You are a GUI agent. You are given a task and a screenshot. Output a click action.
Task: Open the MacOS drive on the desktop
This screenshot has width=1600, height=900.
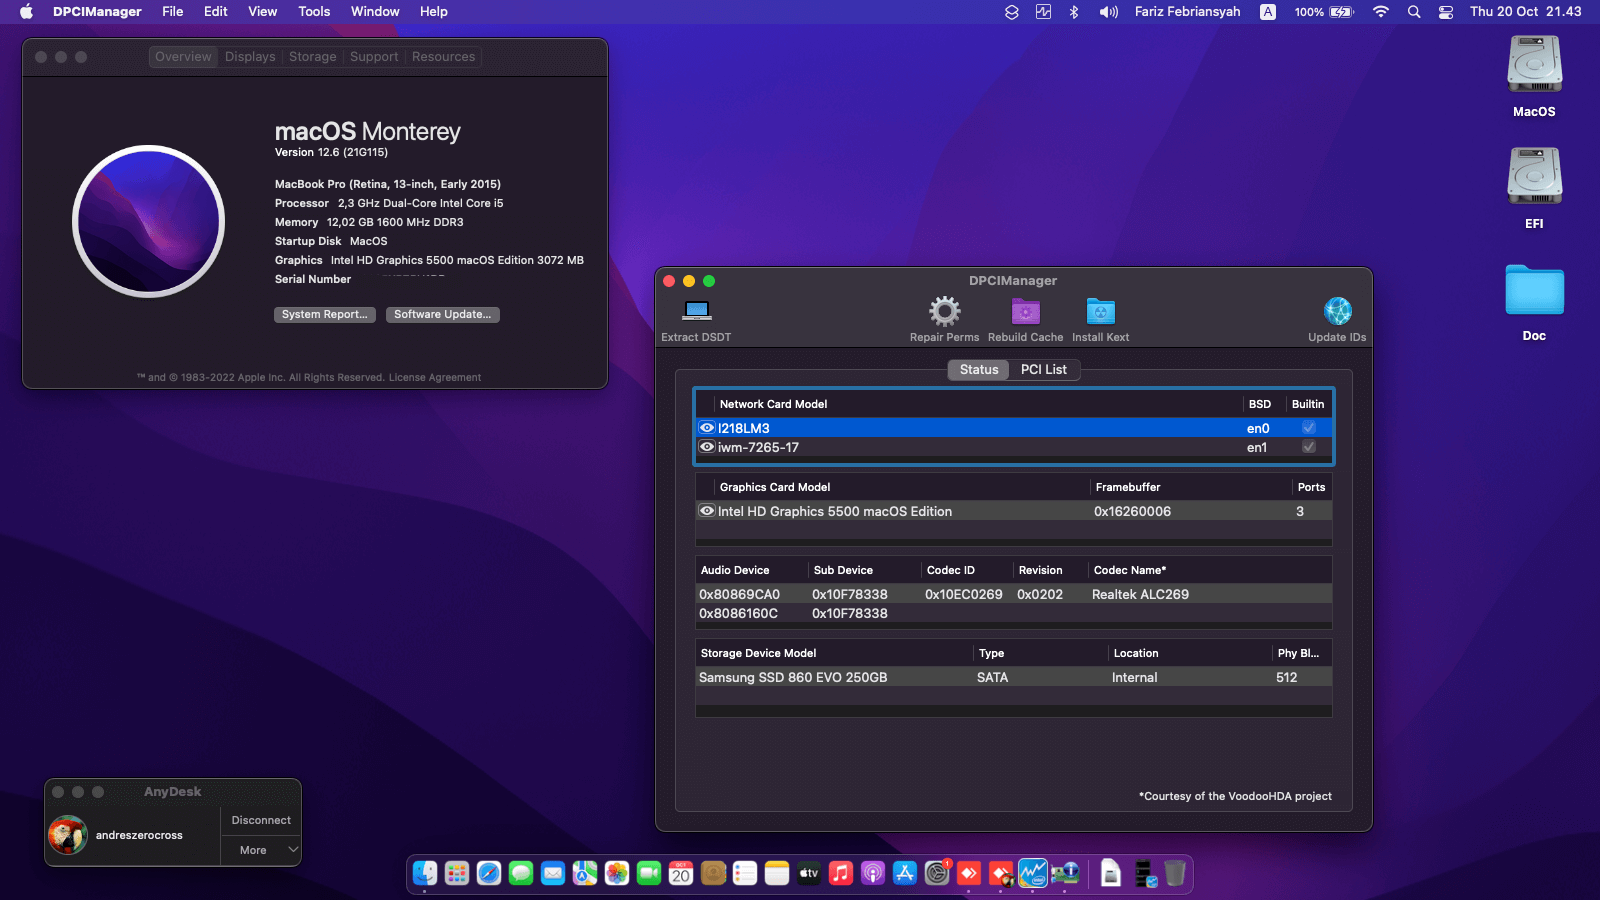[1534, 66]
